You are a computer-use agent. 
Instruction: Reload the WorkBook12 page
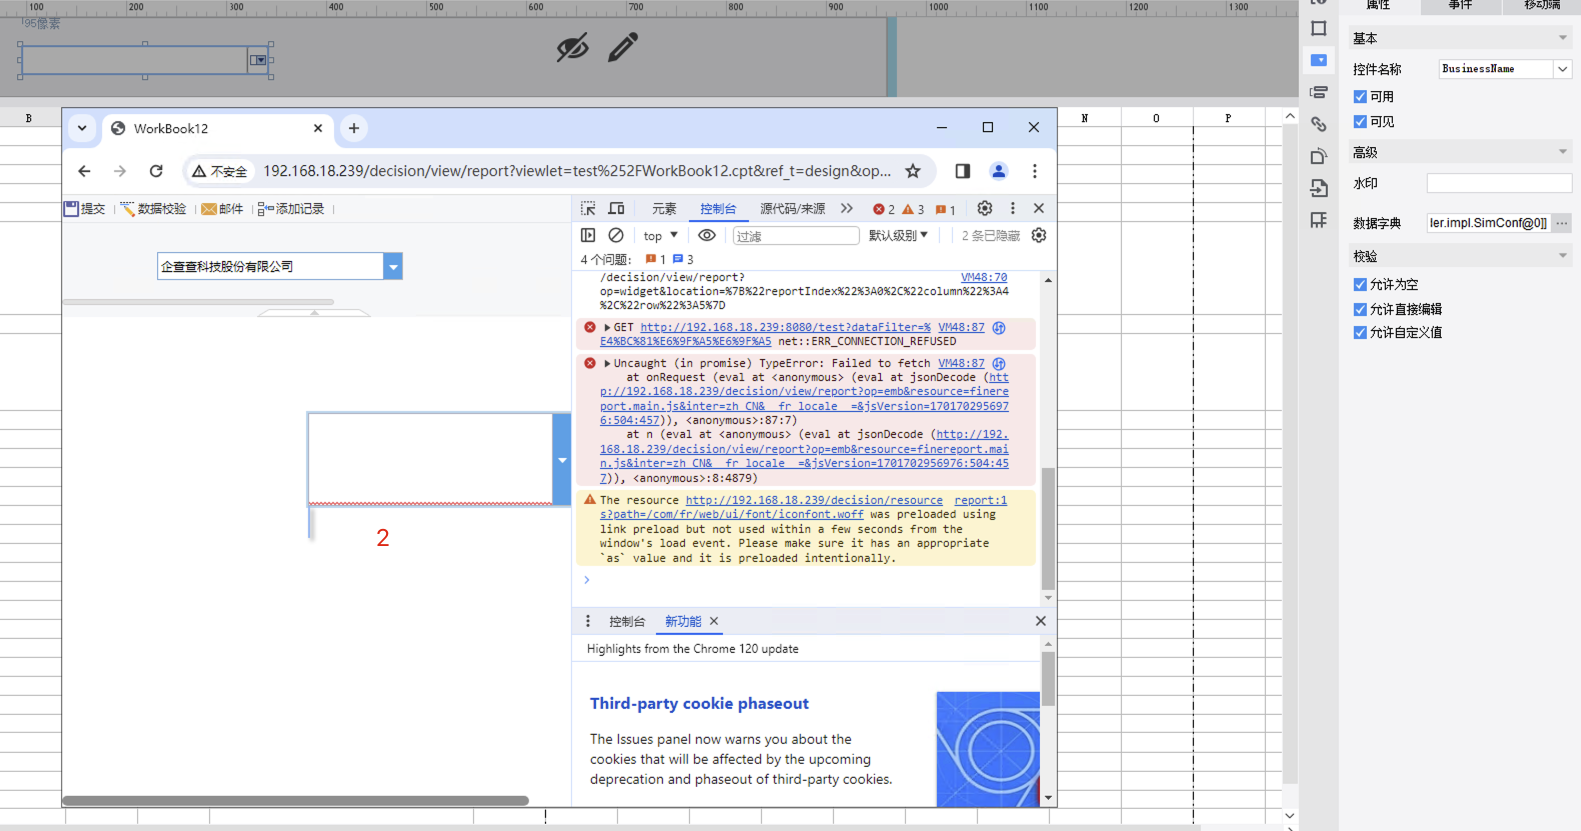[x=156, y=171]
